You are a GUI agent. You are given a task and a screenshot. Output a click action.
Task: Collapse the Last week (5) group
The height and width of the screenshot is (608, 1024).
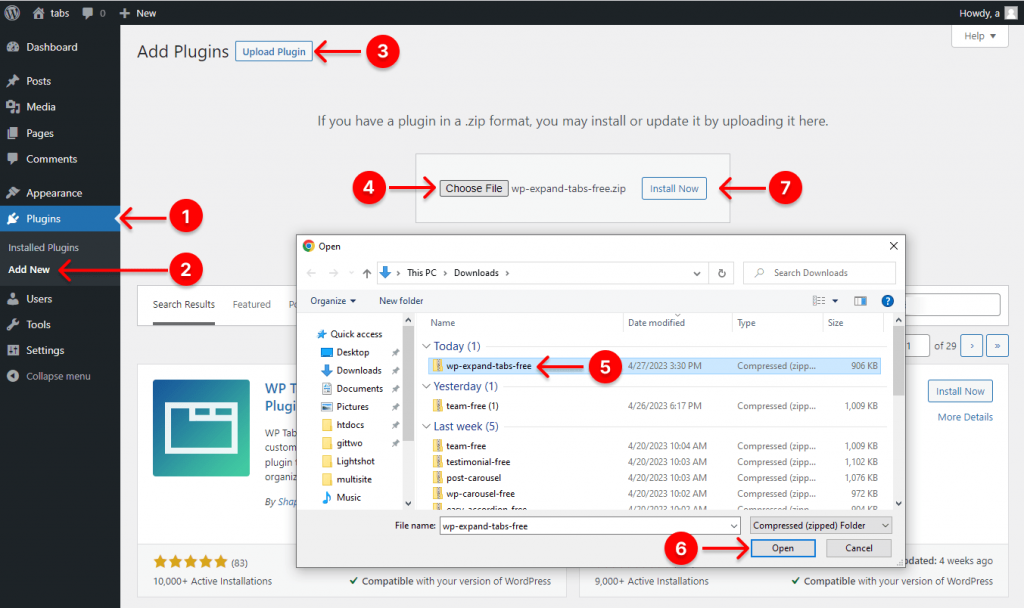coord(426,426)
